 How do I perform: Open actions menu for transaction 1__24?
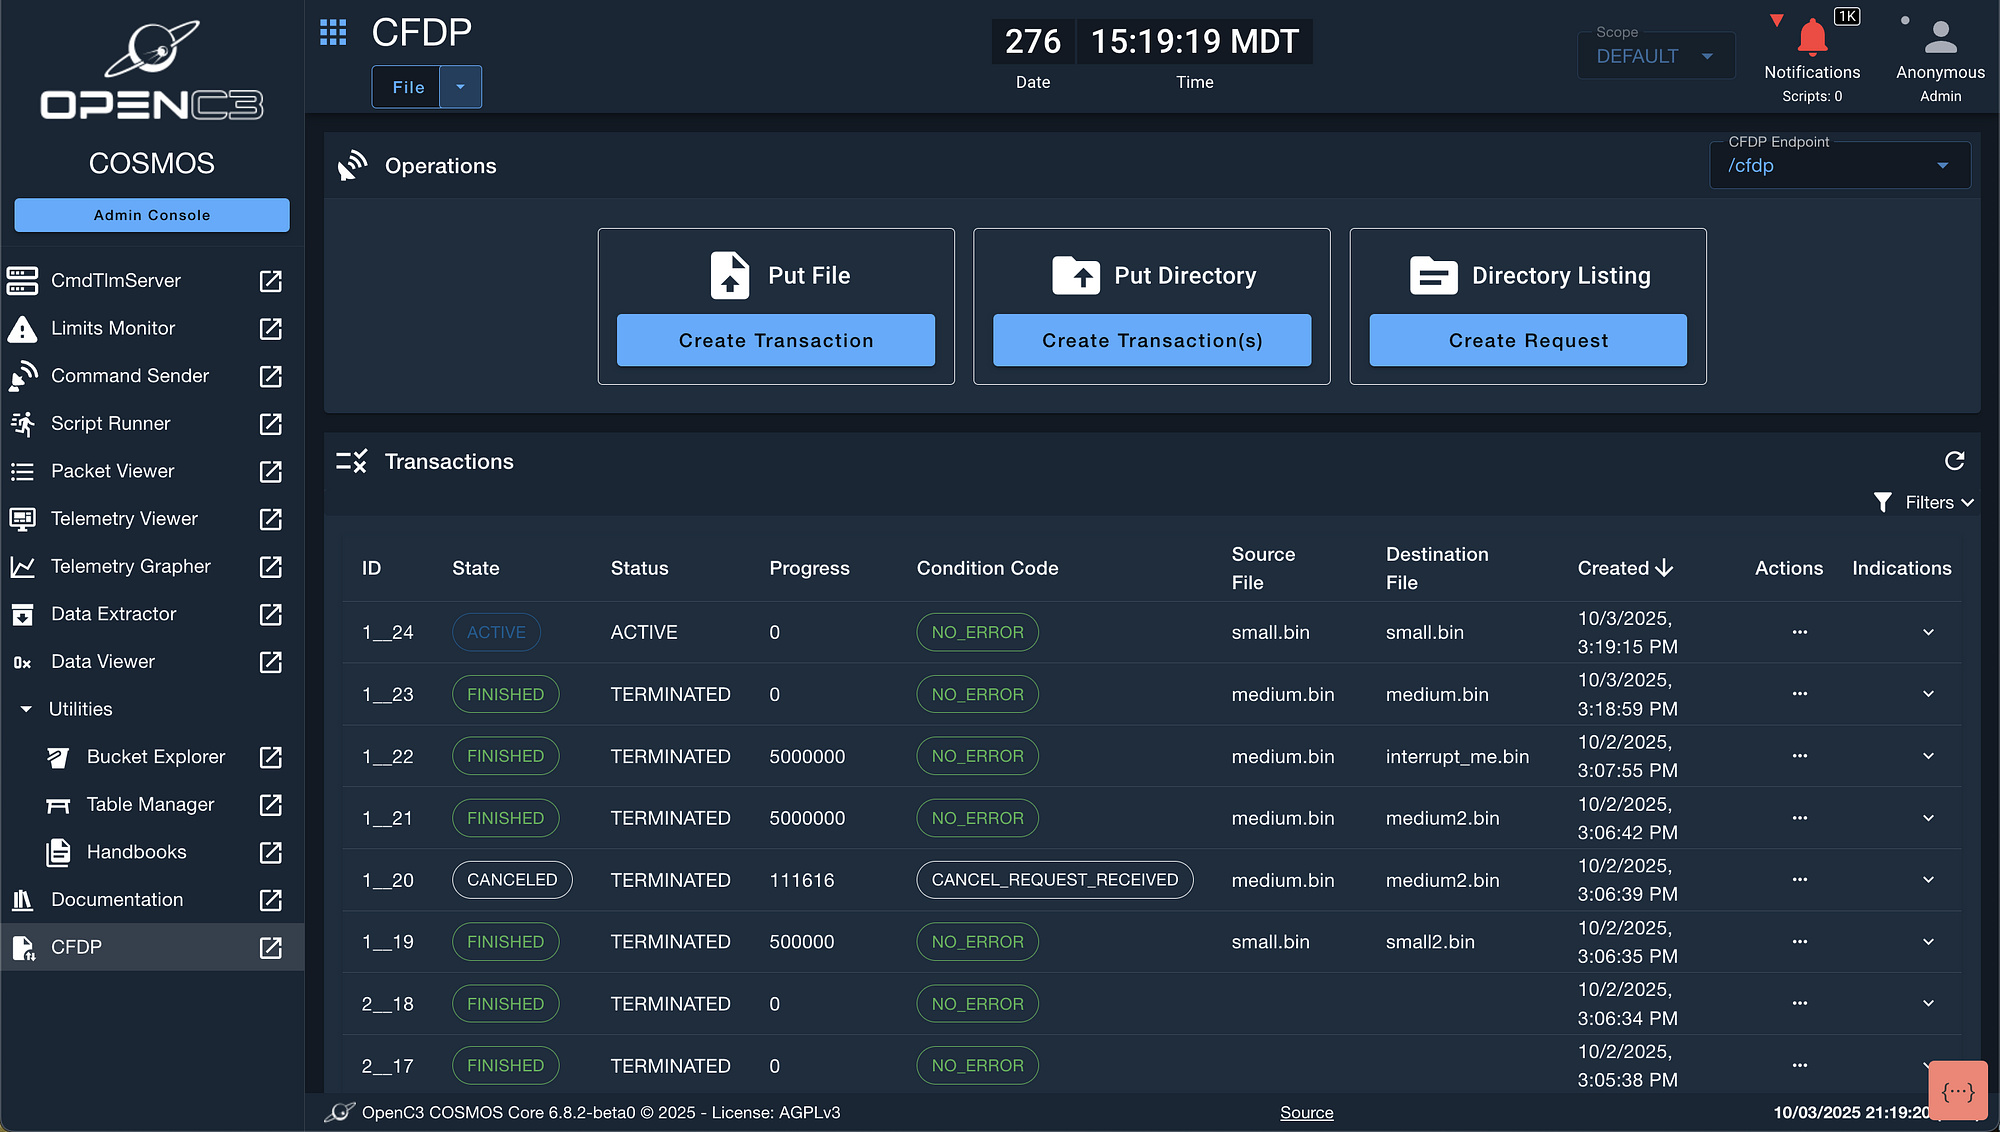[1800, 632]
